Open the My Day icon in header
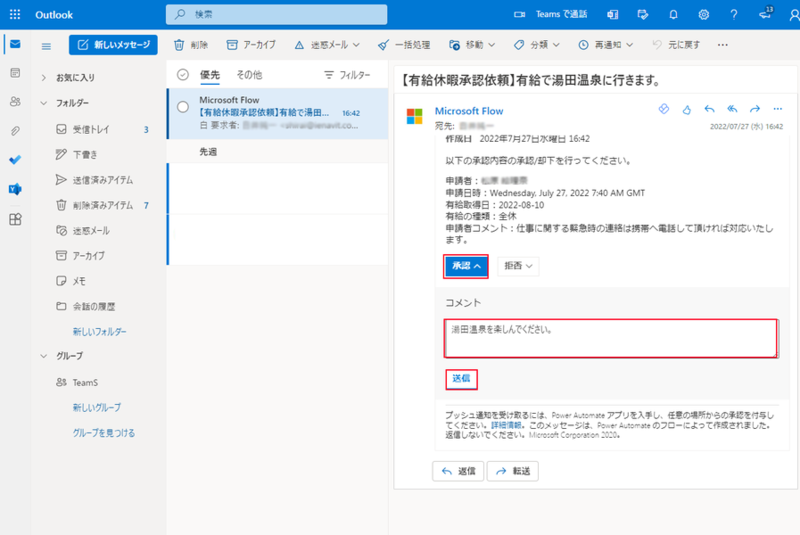Viewport: 800px width, 535px height. pyautogui.click(x=643, y=14)
